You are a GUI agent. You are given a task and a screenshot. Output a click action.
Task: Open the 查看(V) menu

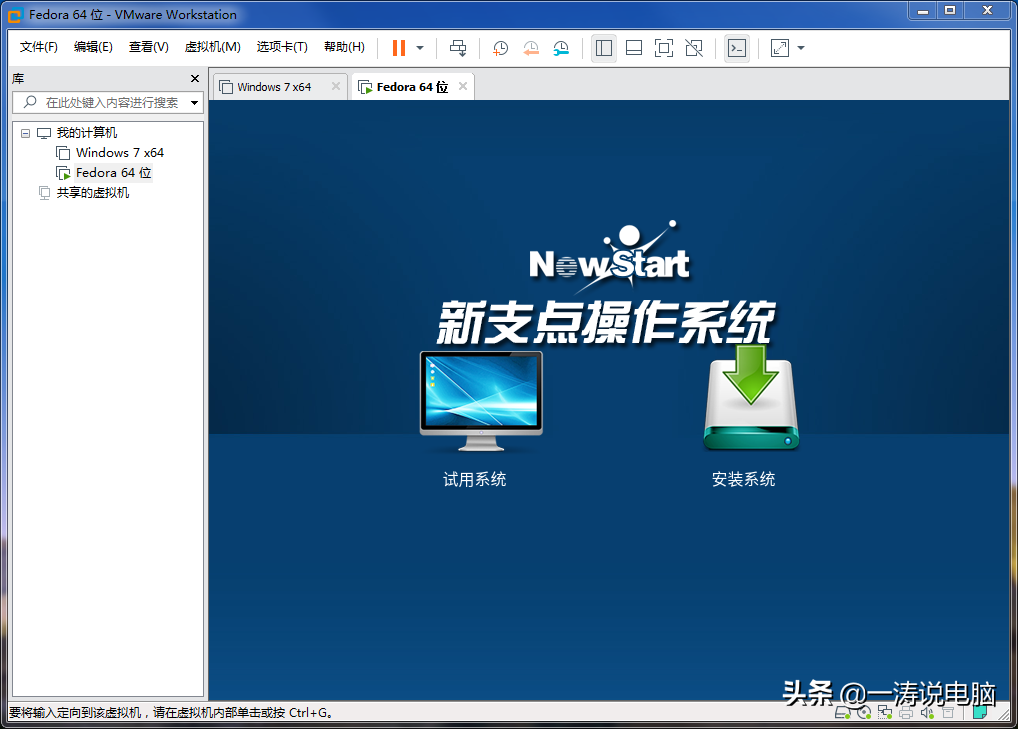149,47
